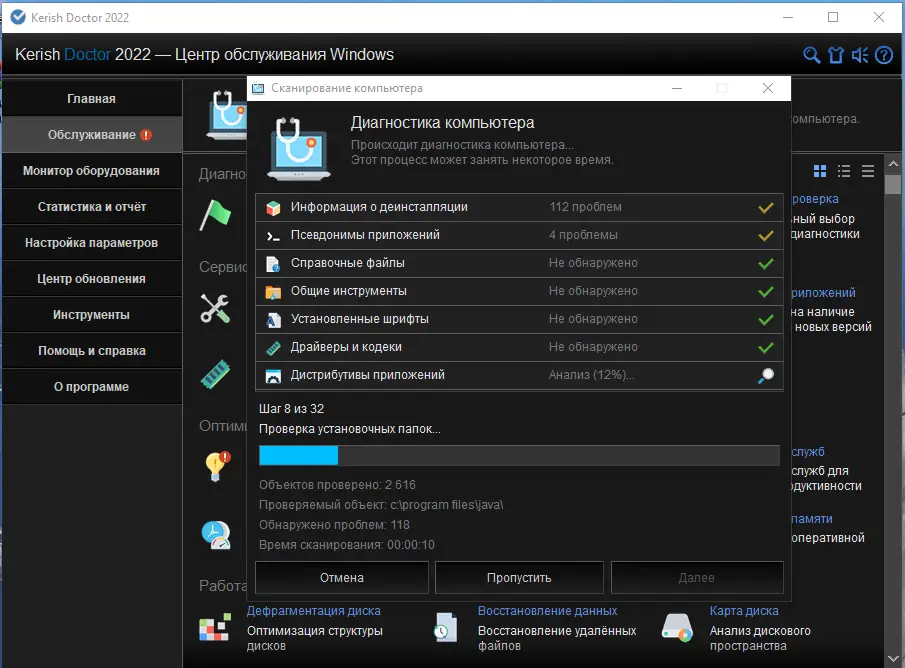Close the Сканирование компьютера dialog
905x668 pixels.
click(768, 88)
